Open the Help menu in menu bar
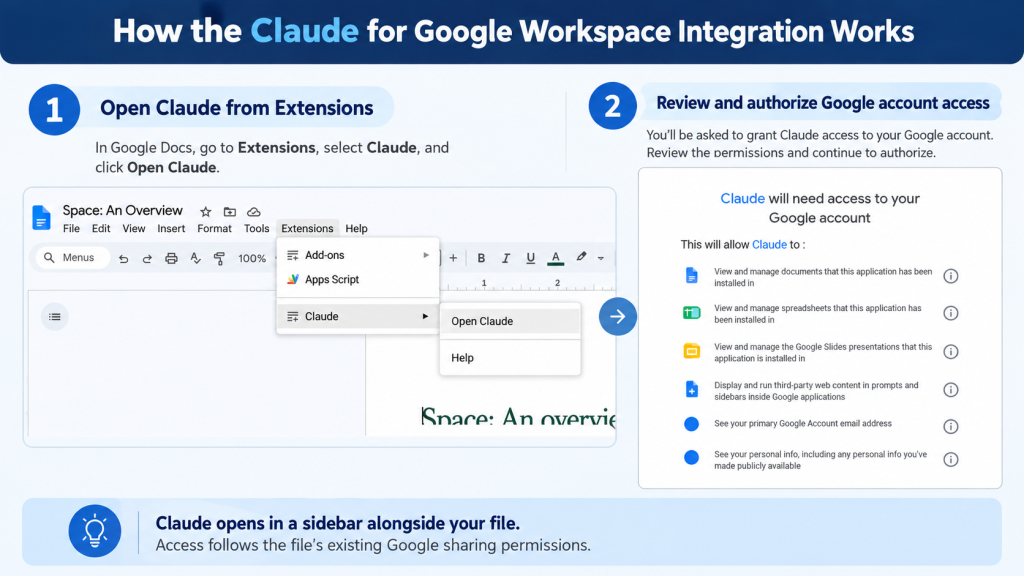 click(x=357, y=229)
